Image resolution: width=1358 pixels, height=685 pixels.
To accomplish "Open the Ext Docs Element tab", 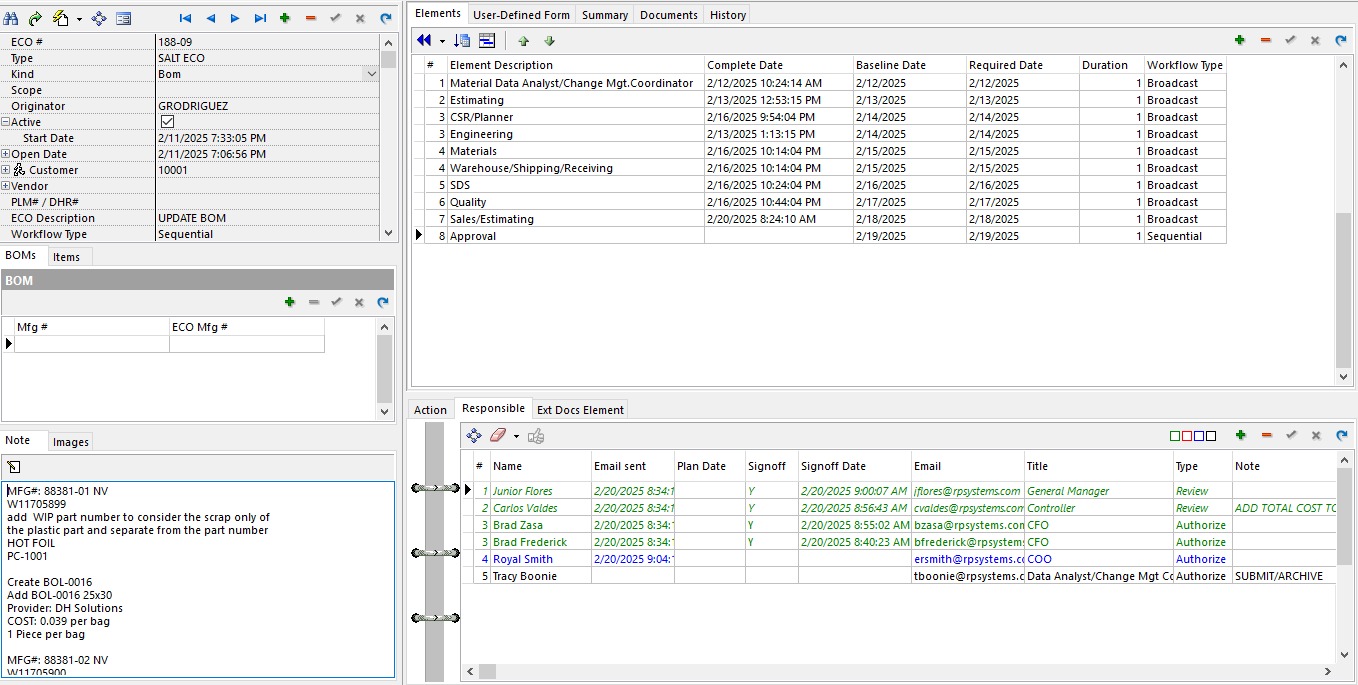I will pos(580,409).
